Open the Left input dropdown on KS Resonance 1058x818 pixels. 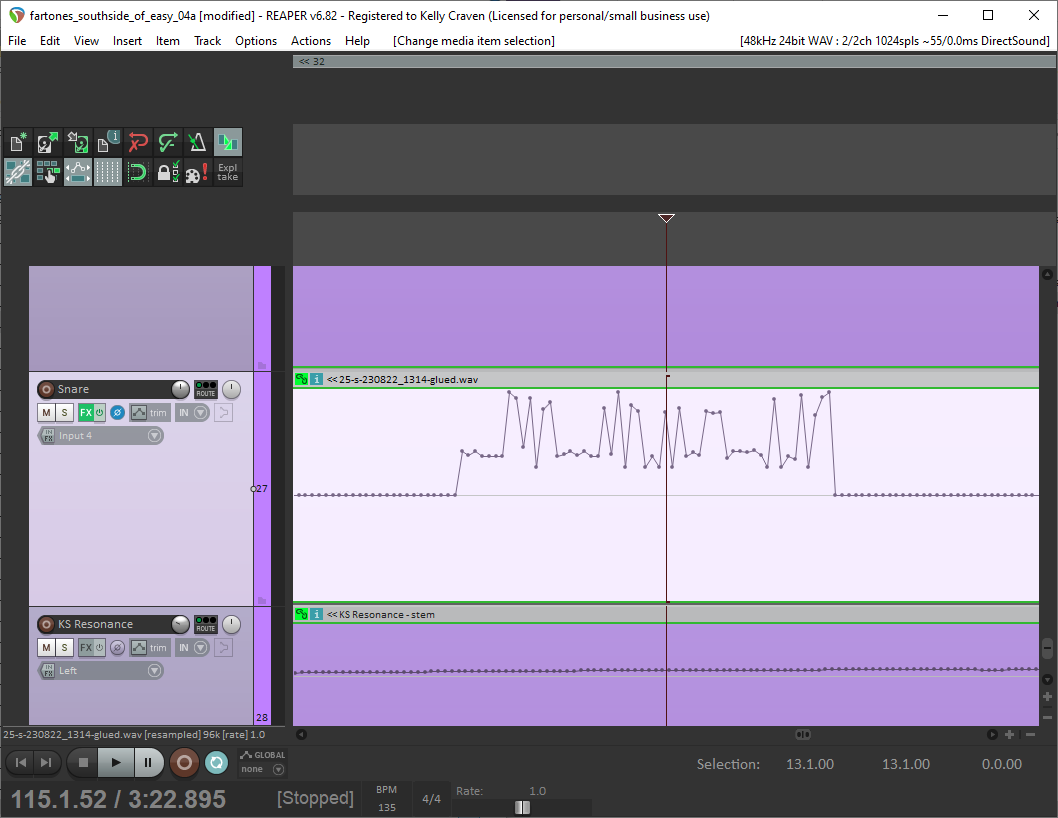(x=154, y=670)
